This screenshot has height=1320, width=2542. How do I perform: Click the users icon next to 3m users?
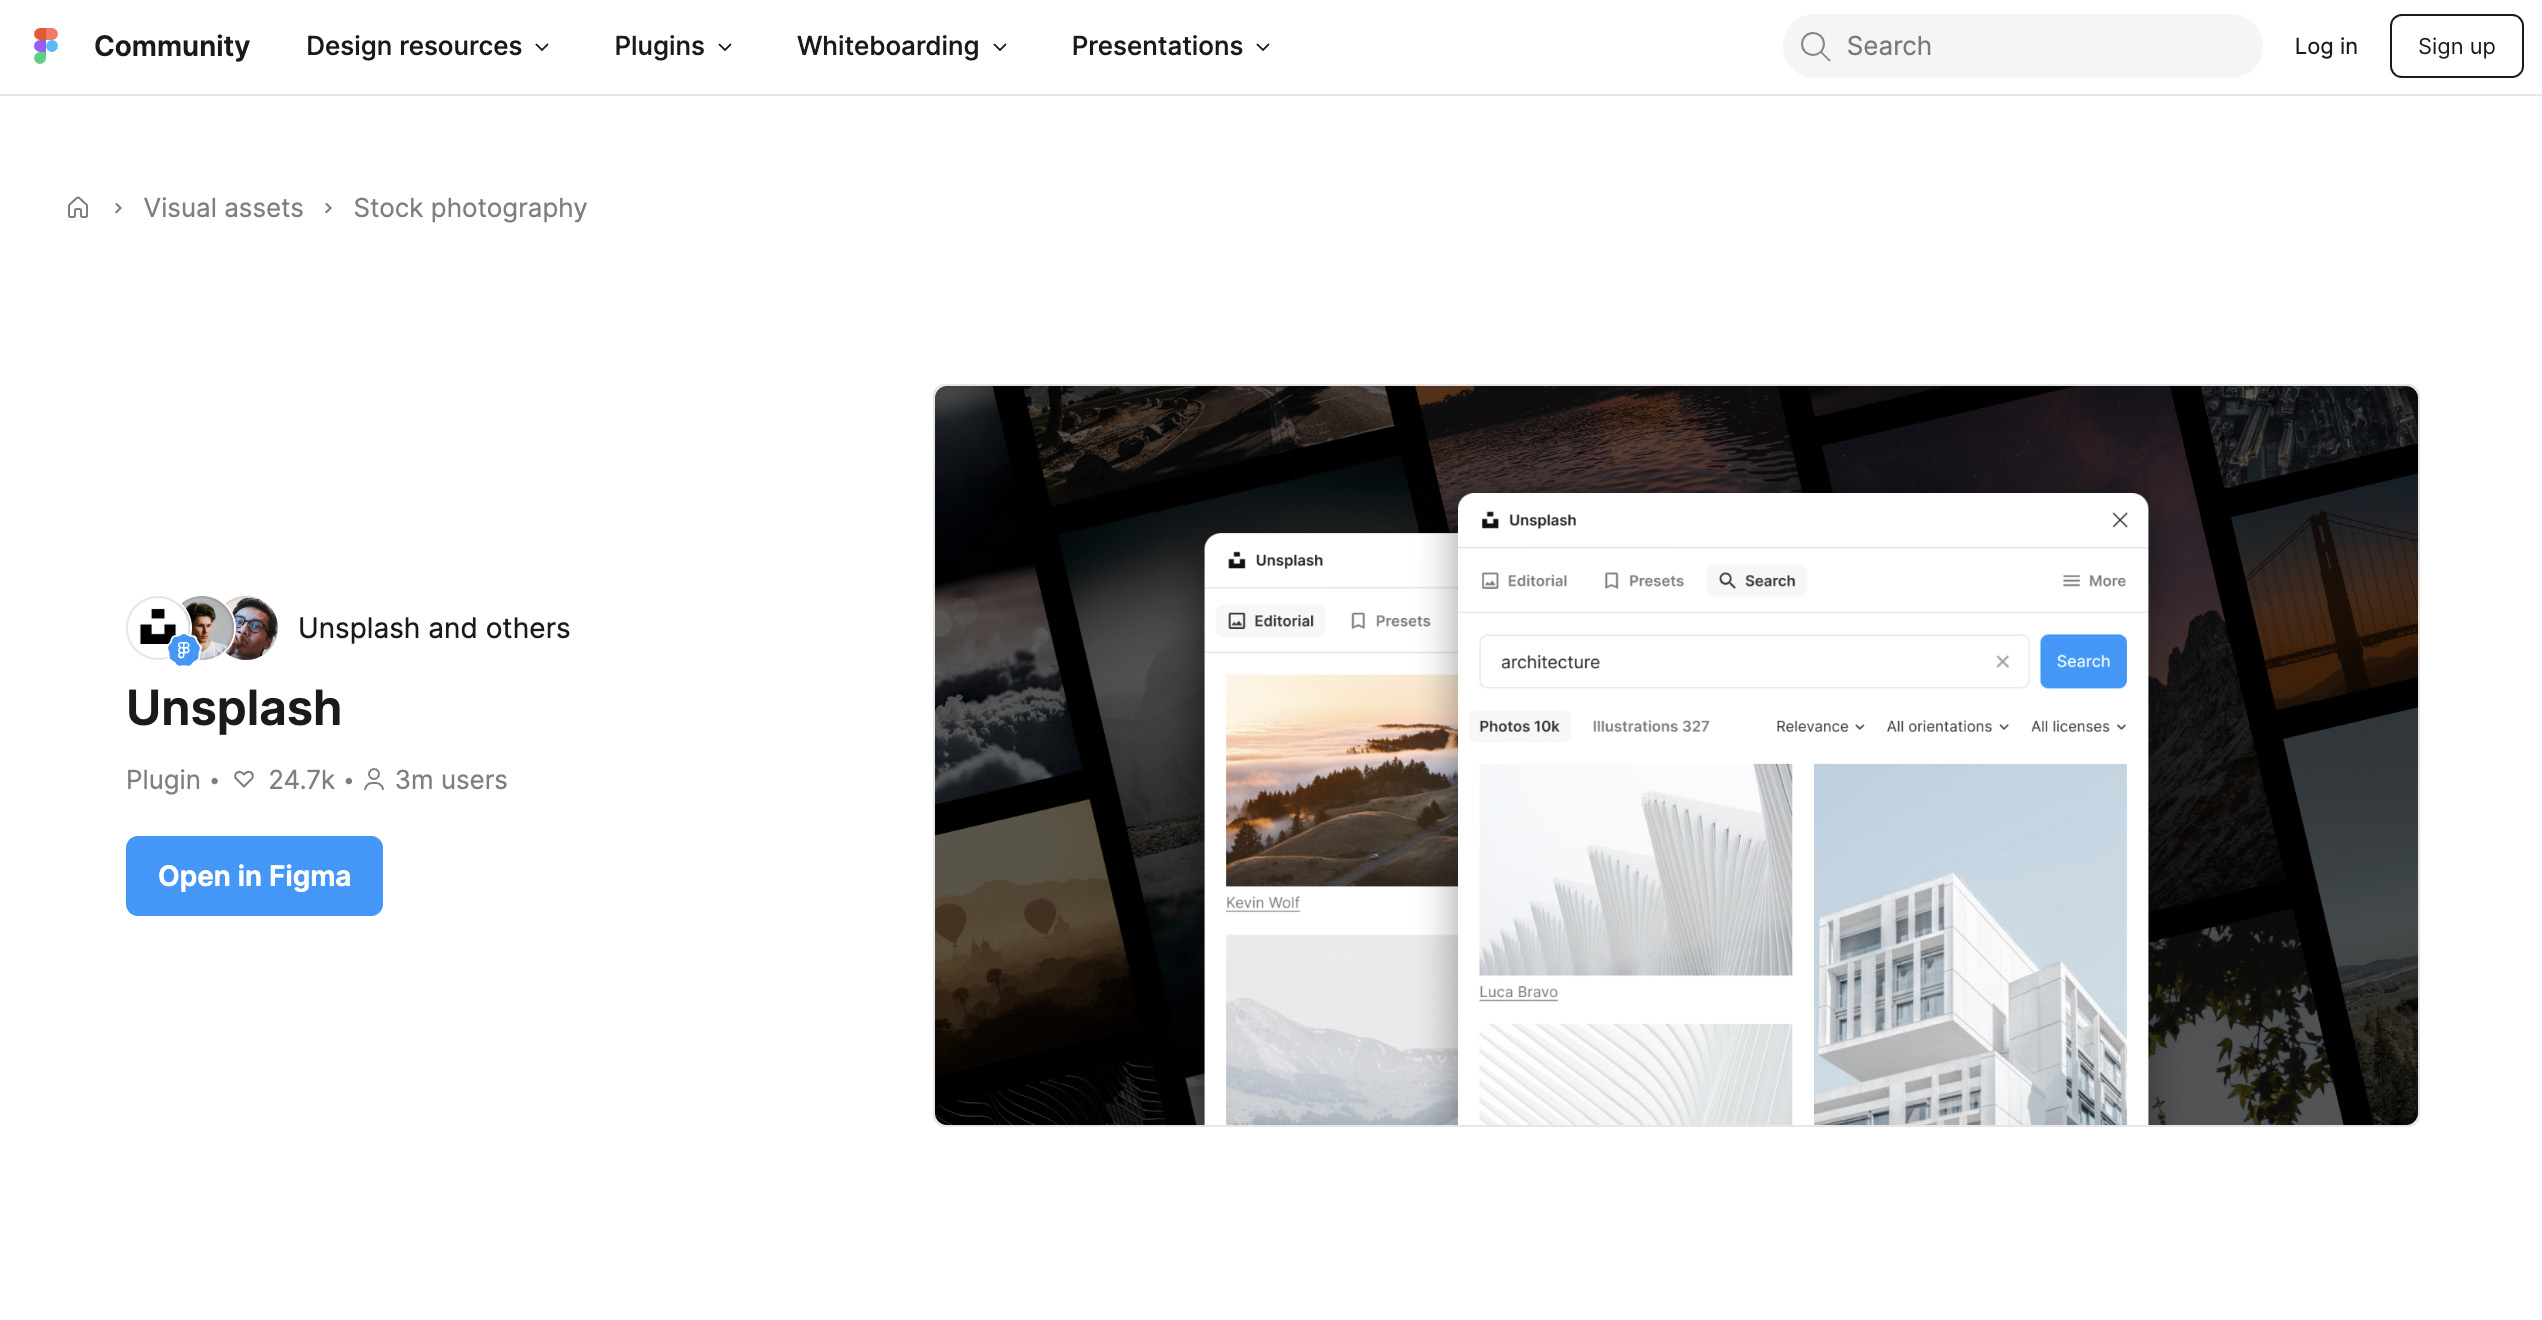pos(374,779)
